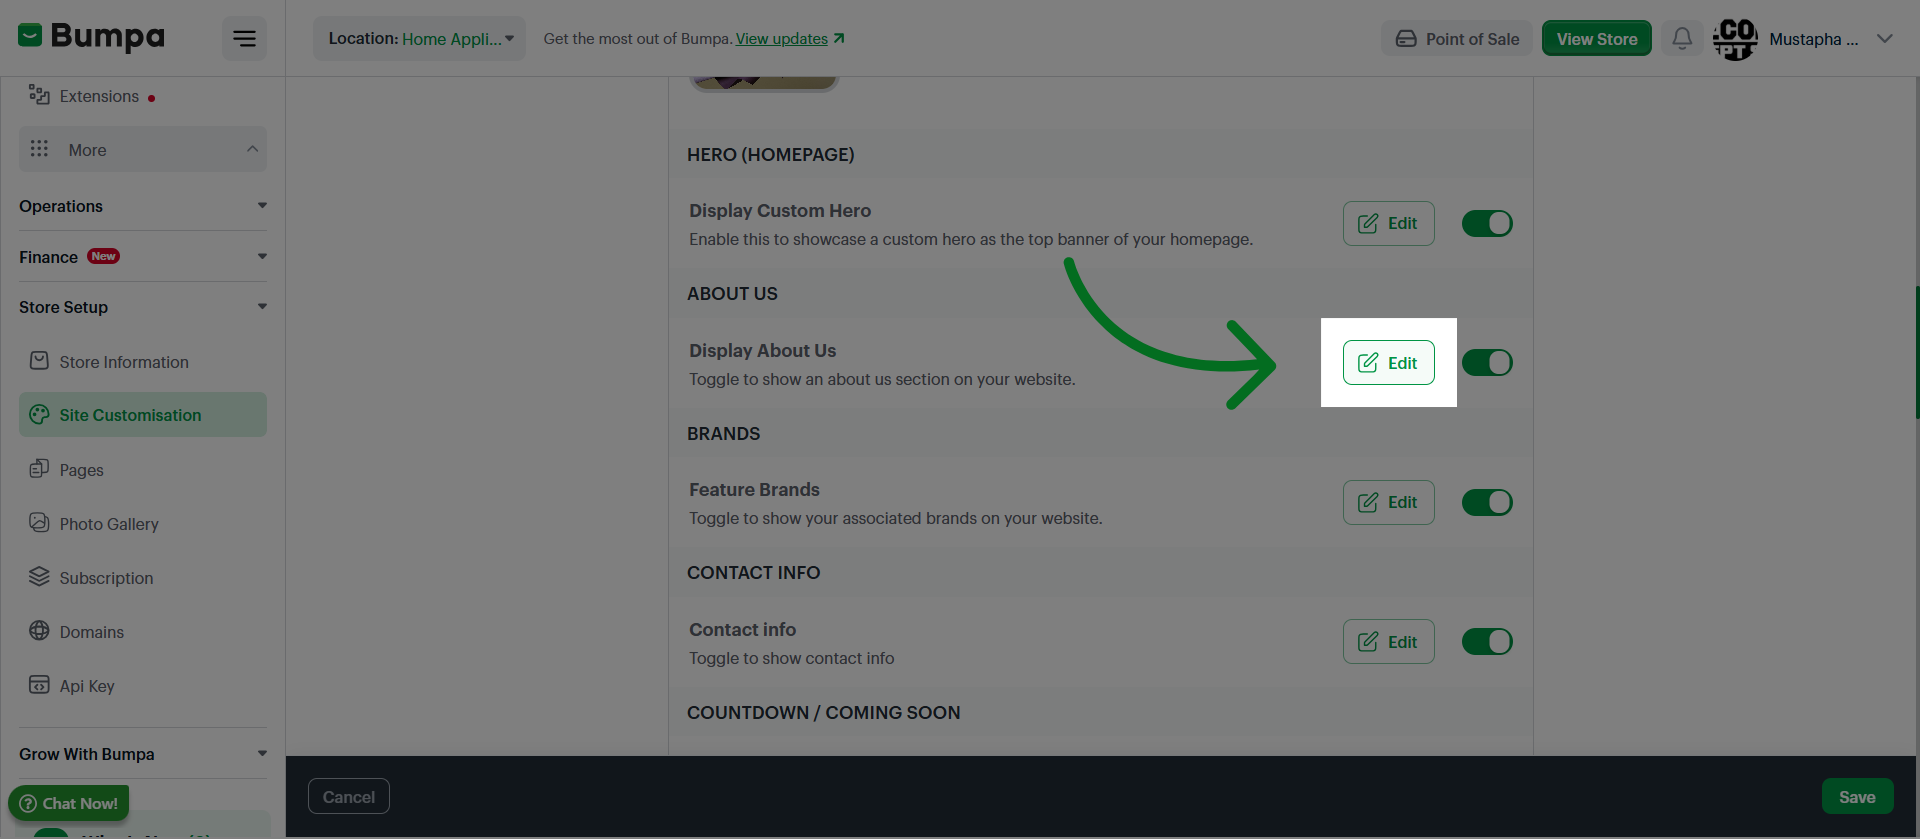Click the Pages icon in sidebar
The height and width of the screenshot is (839, 1920).
pyautogui.click(x=39, y=468)
